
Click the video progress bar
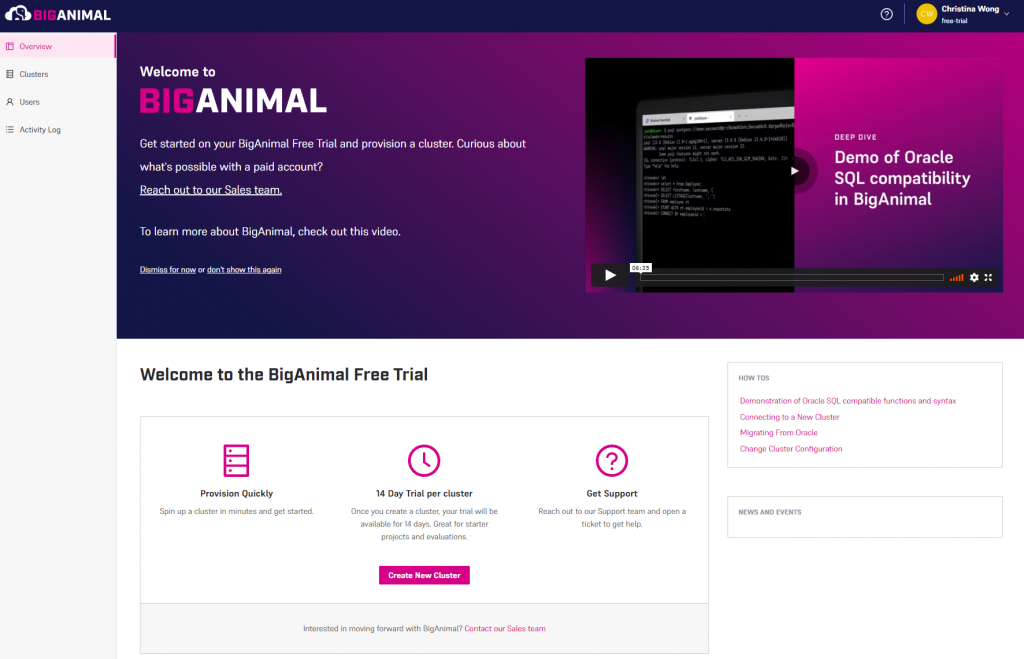click(x=790, y=277)
